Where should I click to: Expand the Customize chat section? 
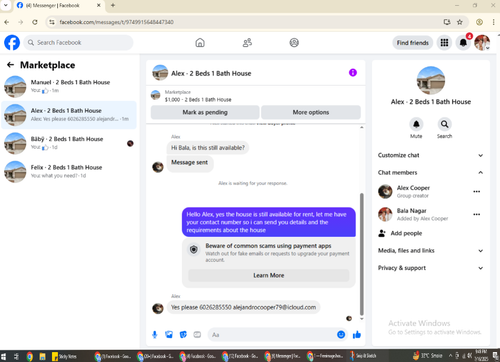point(431,155)
